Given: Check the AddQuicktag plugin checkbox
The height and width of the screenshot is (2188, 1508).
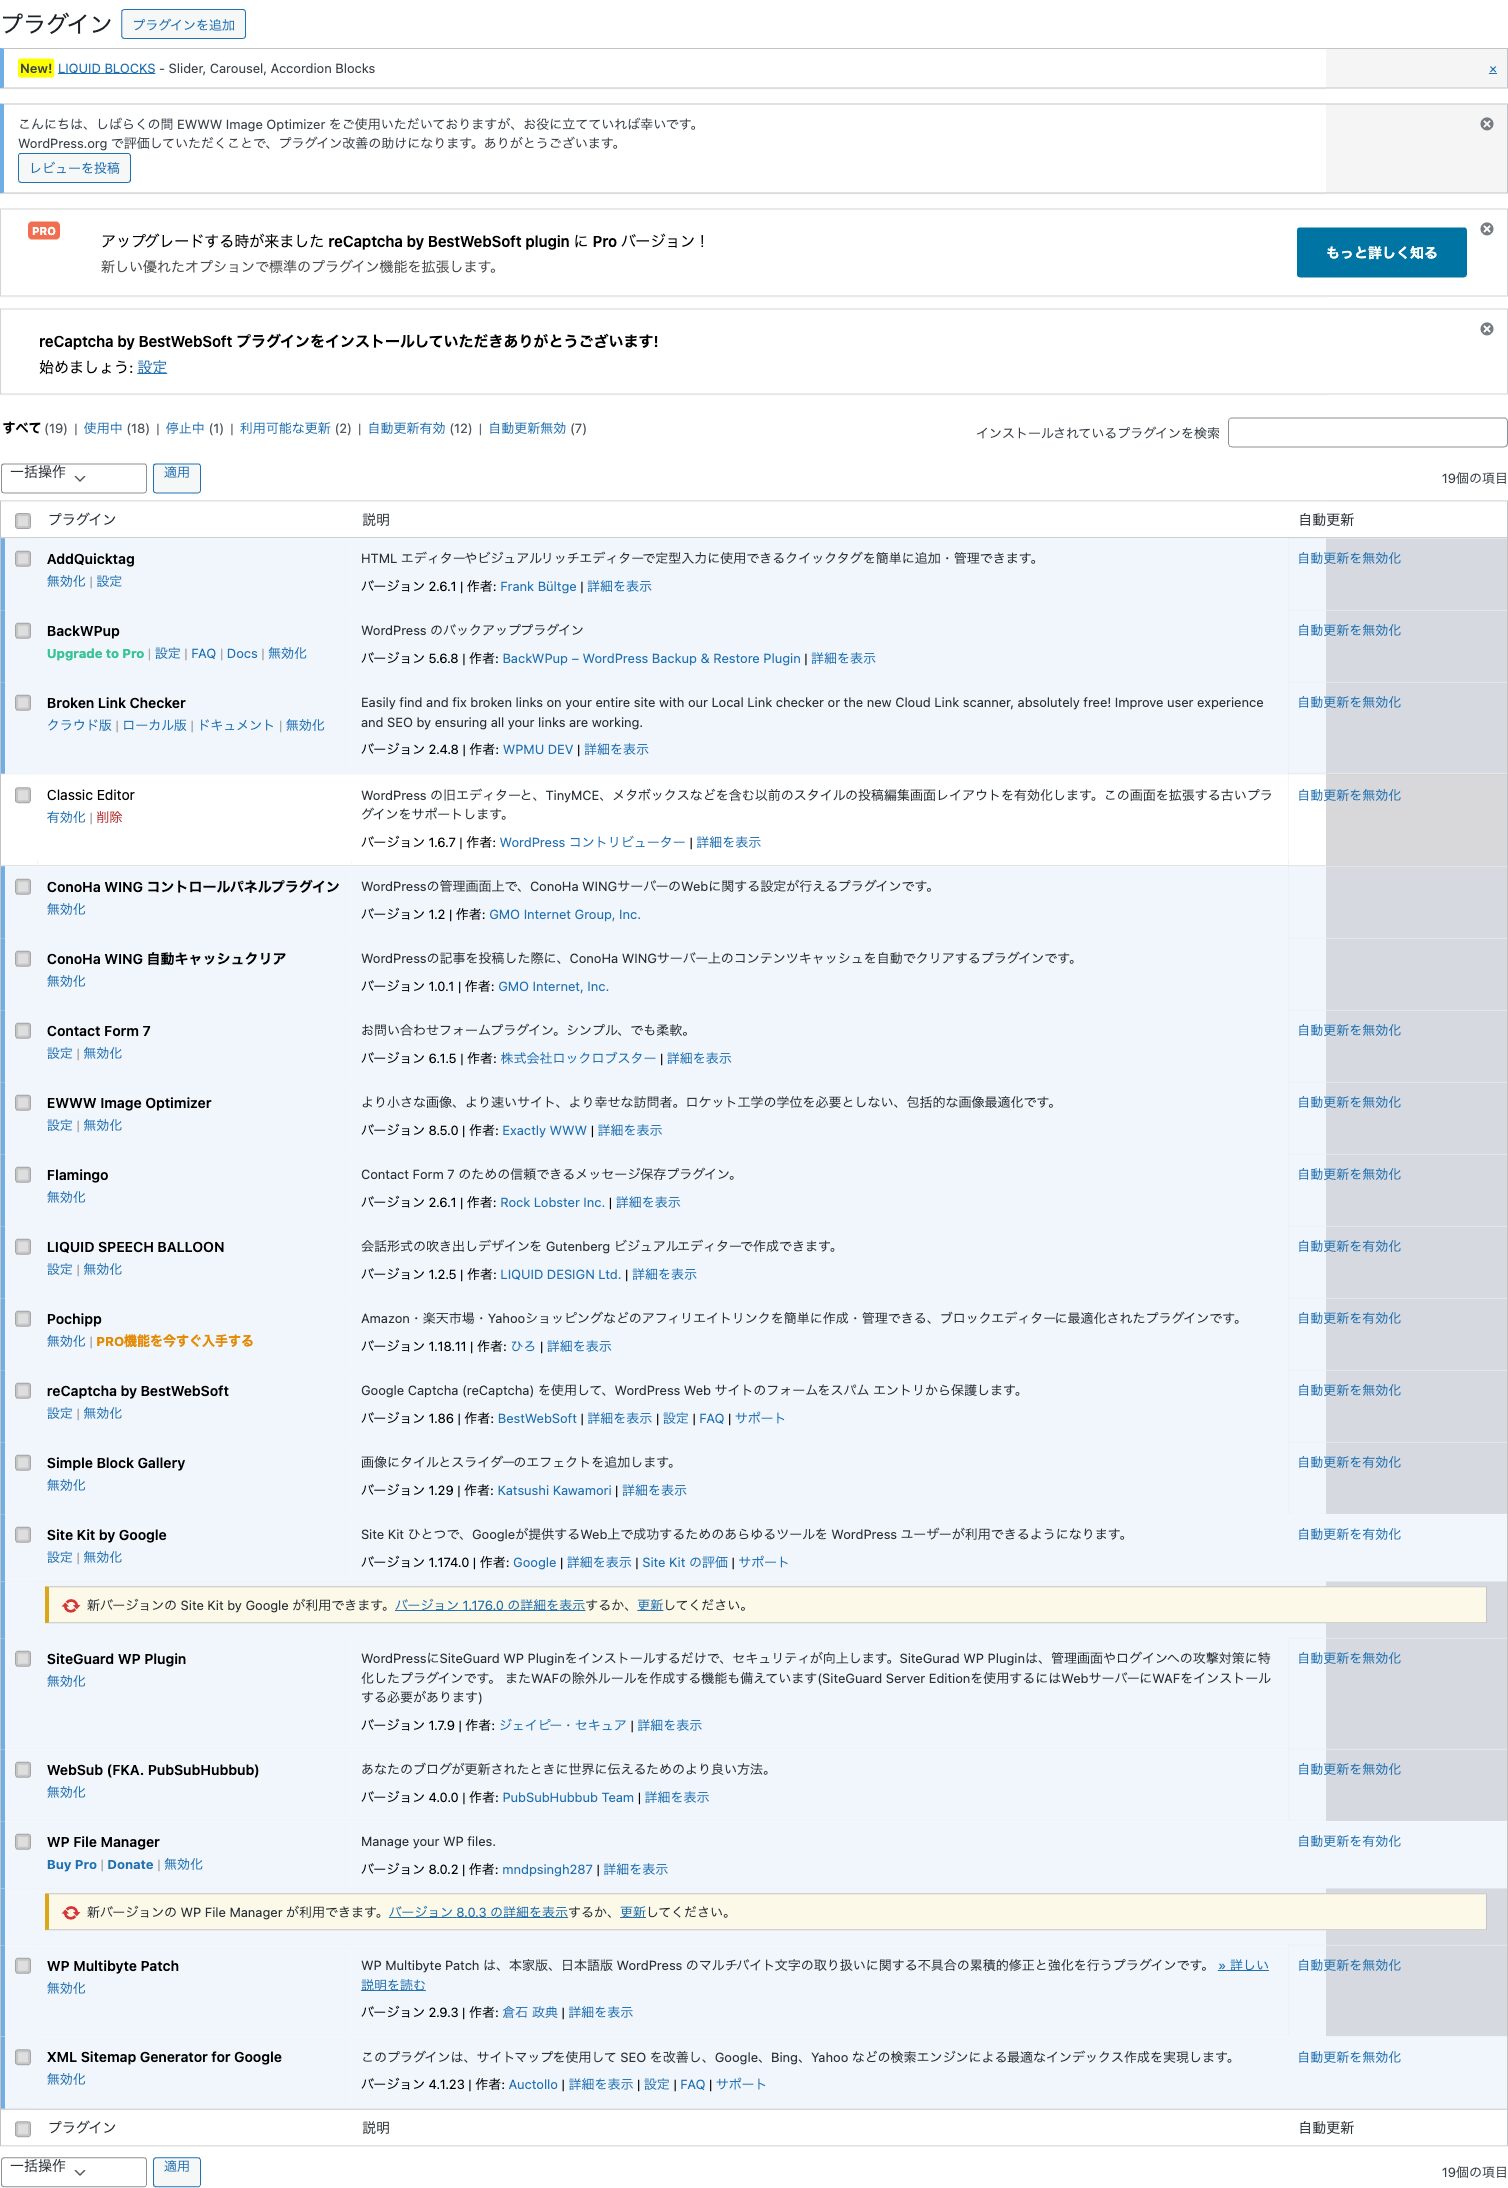Looking at the screenshot, I should pos(23,559).
